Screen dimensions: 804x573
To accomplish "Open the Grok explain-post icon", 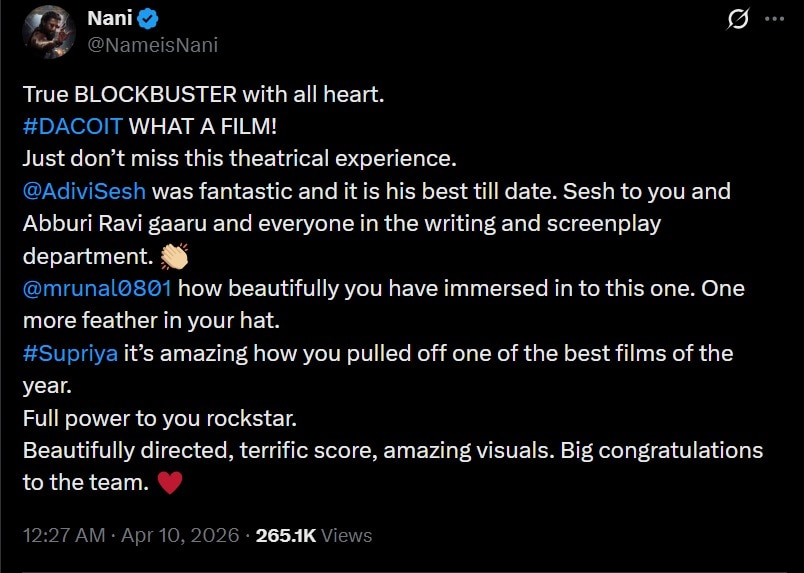I will 740,19.
